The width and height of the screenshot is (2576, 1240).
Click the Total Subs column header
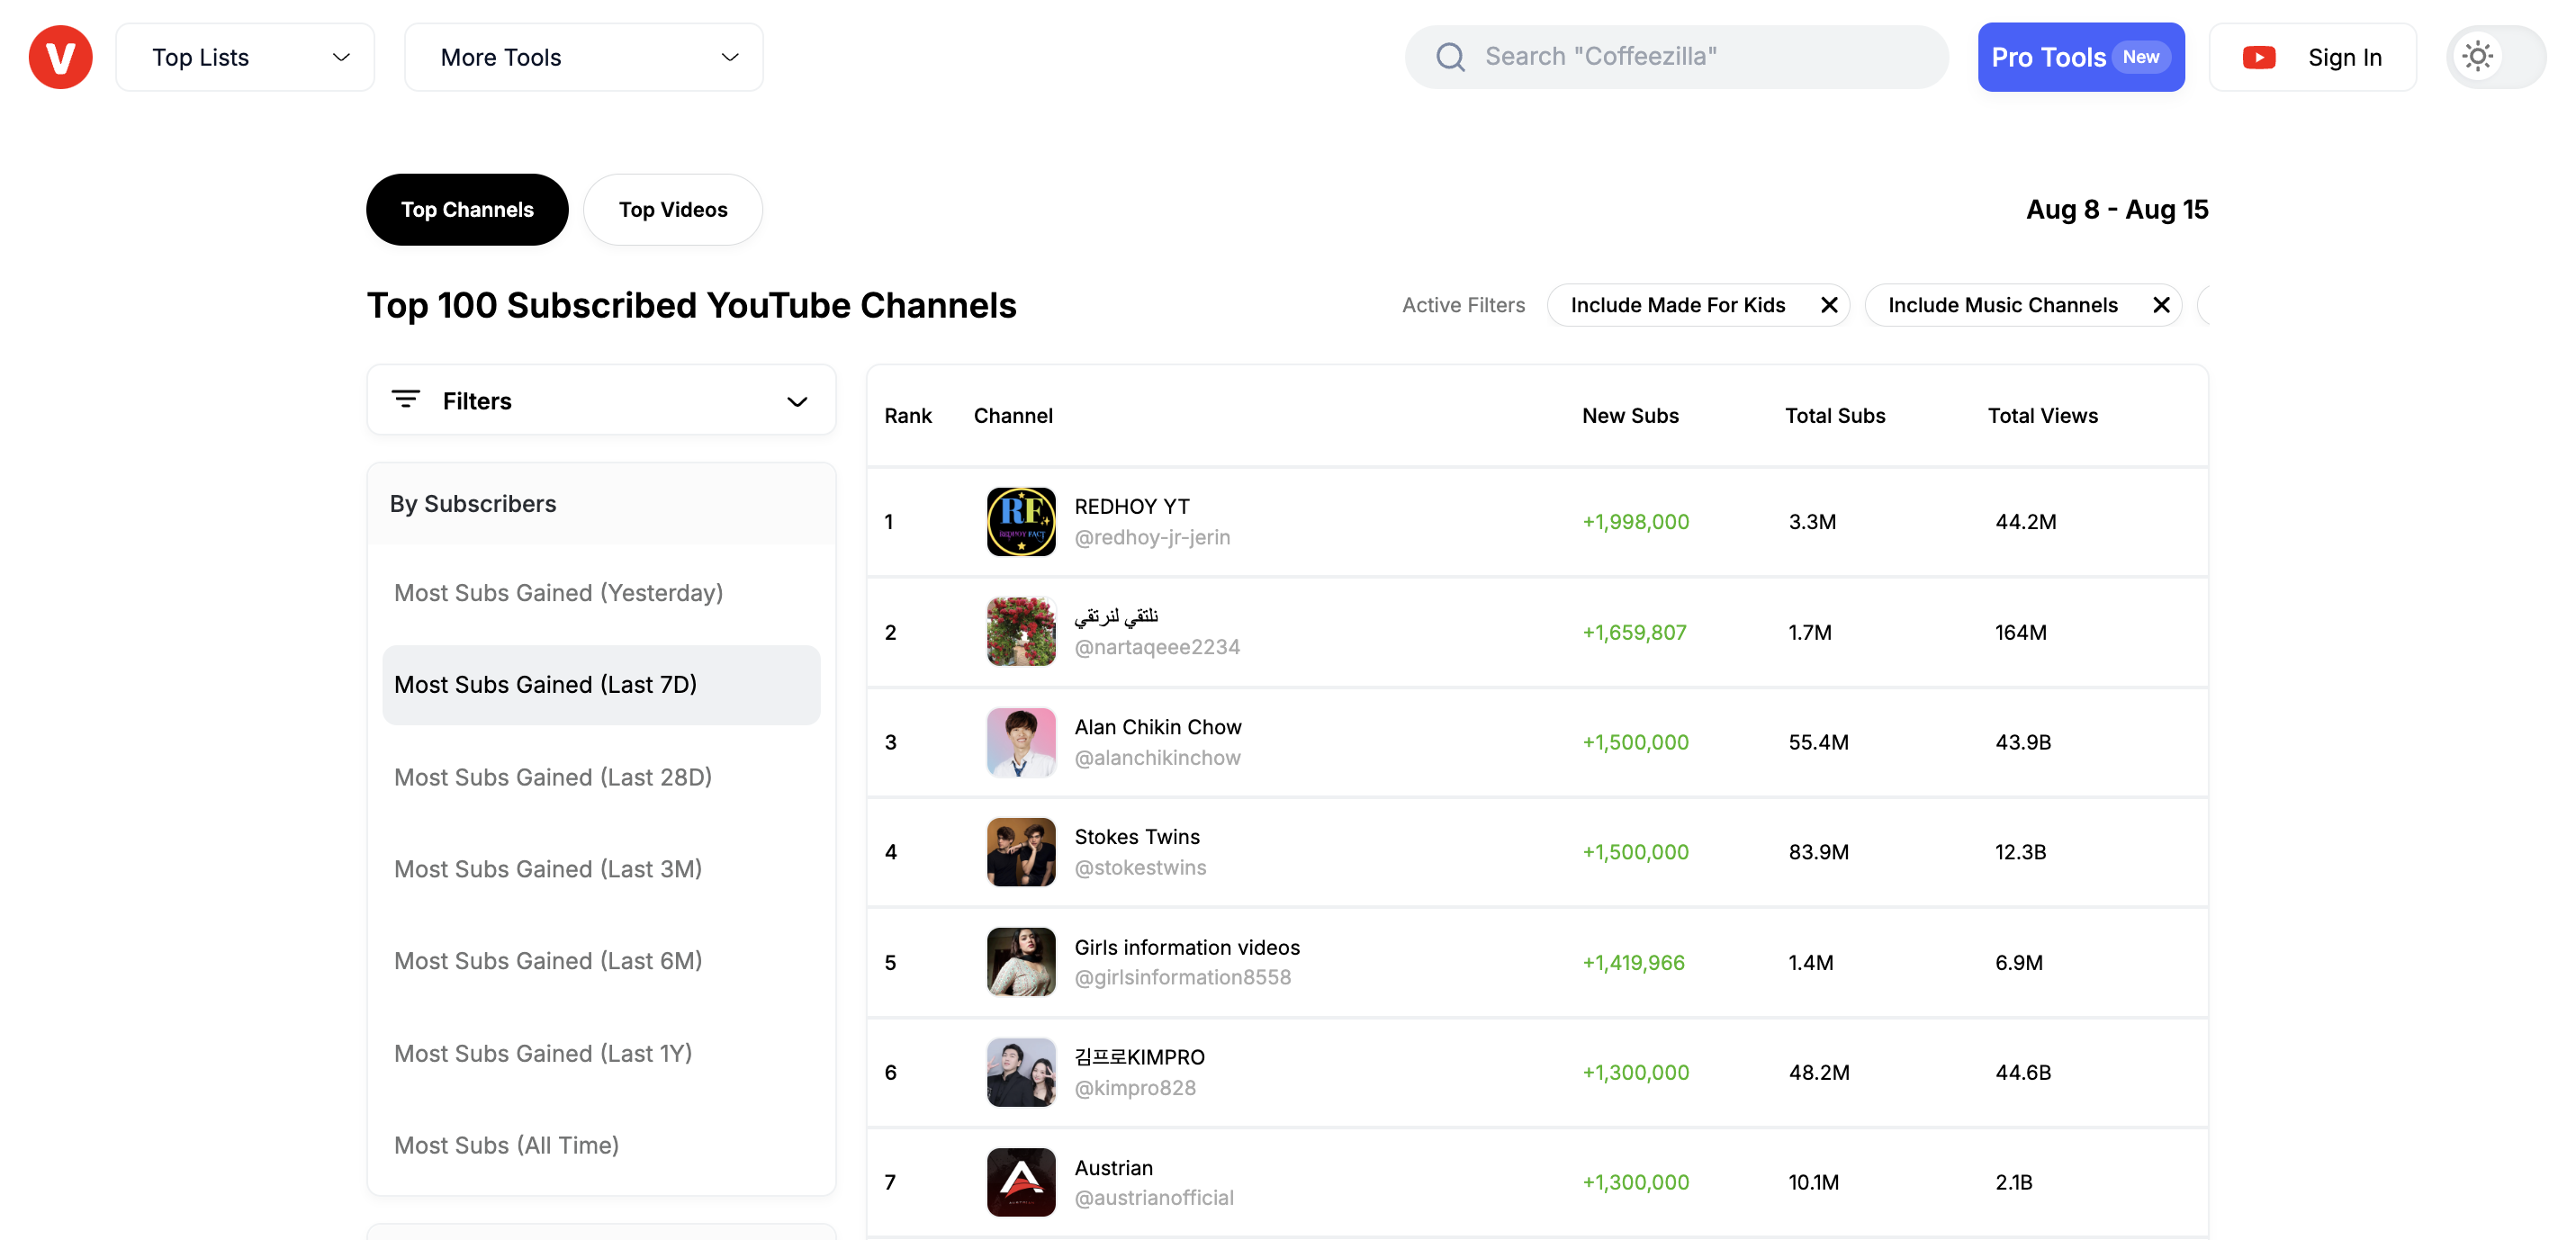pyautogui.click(x=1835, y=416)
